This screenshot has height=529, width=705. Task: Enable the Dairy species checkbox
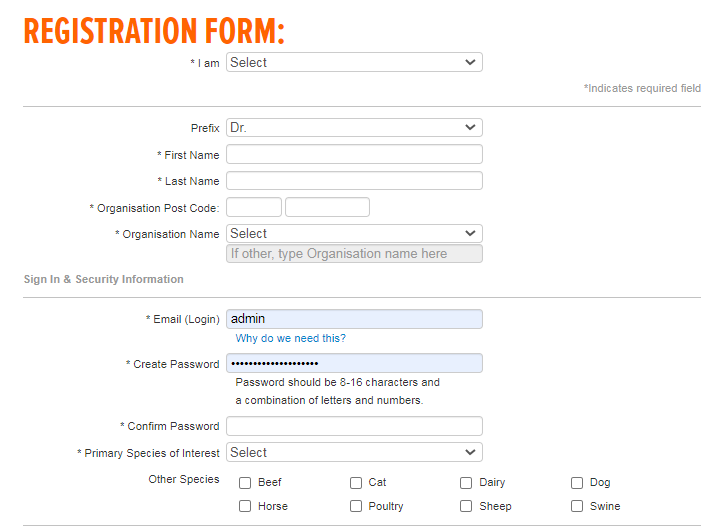(466, 483)
